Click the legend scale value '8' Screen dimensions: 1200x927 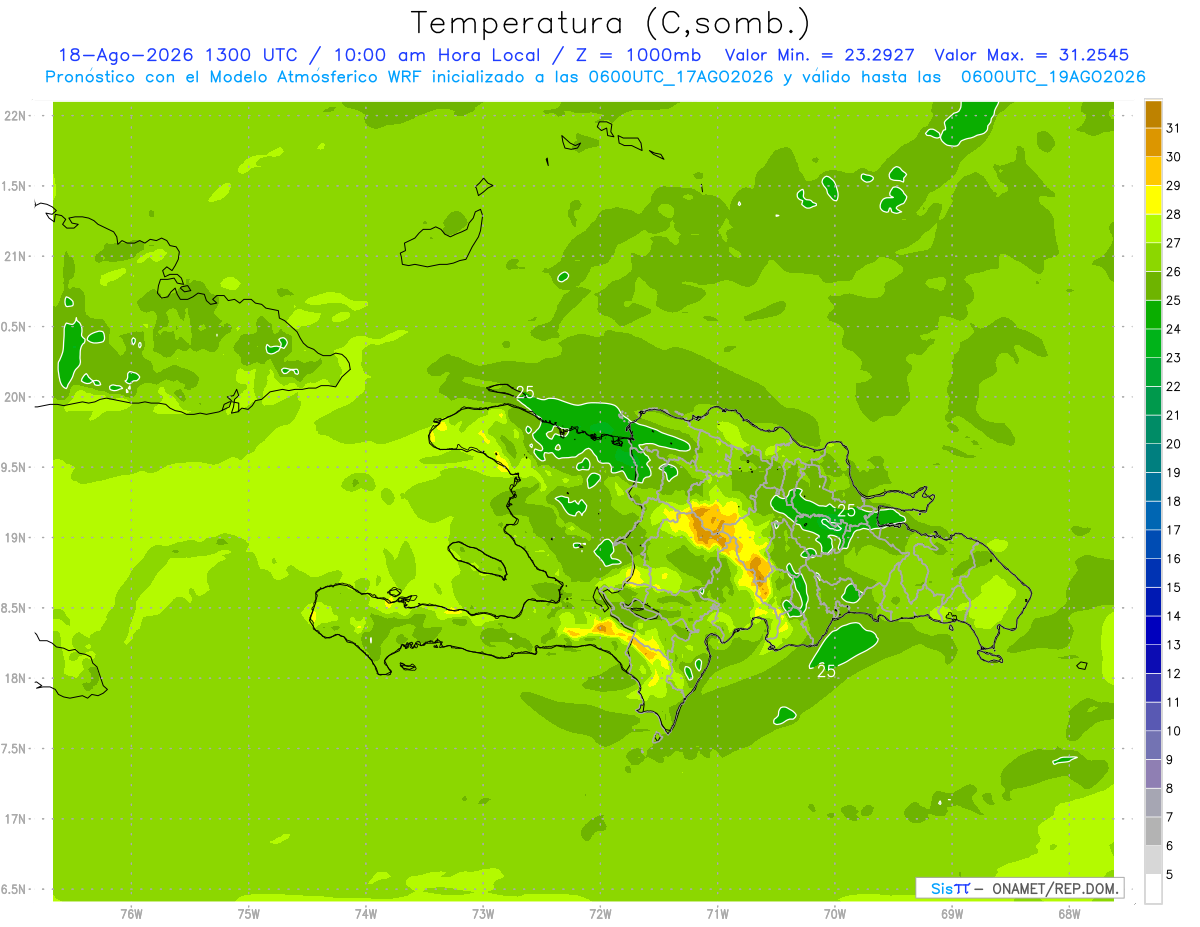coord(1170,789)
